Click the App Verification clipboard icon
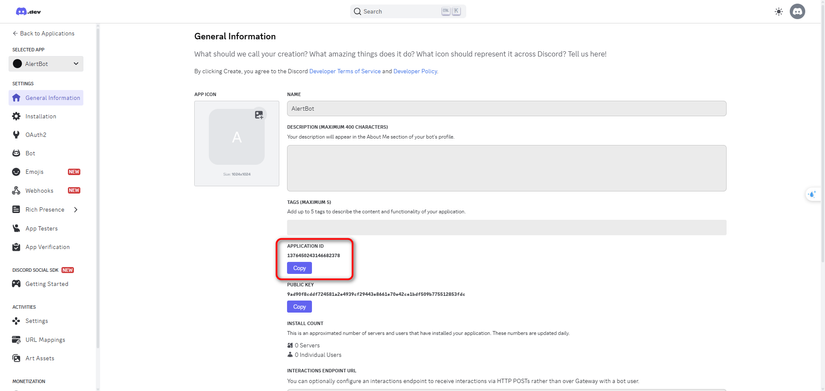 click(16, 247)
